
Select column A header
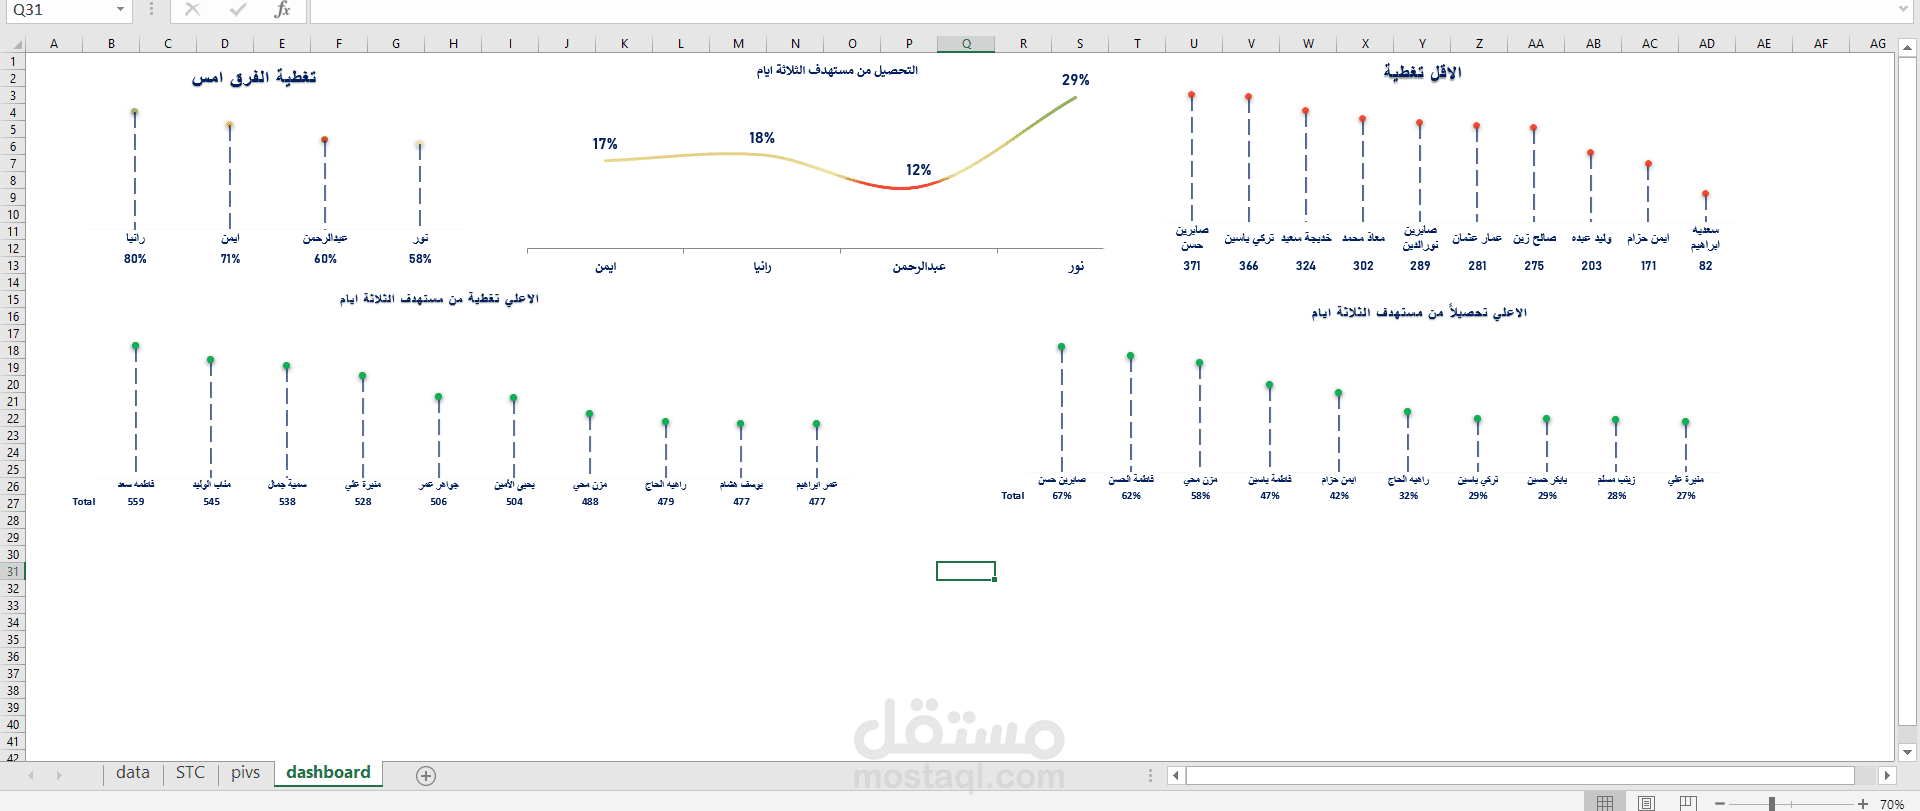click(x=54, y=44)
